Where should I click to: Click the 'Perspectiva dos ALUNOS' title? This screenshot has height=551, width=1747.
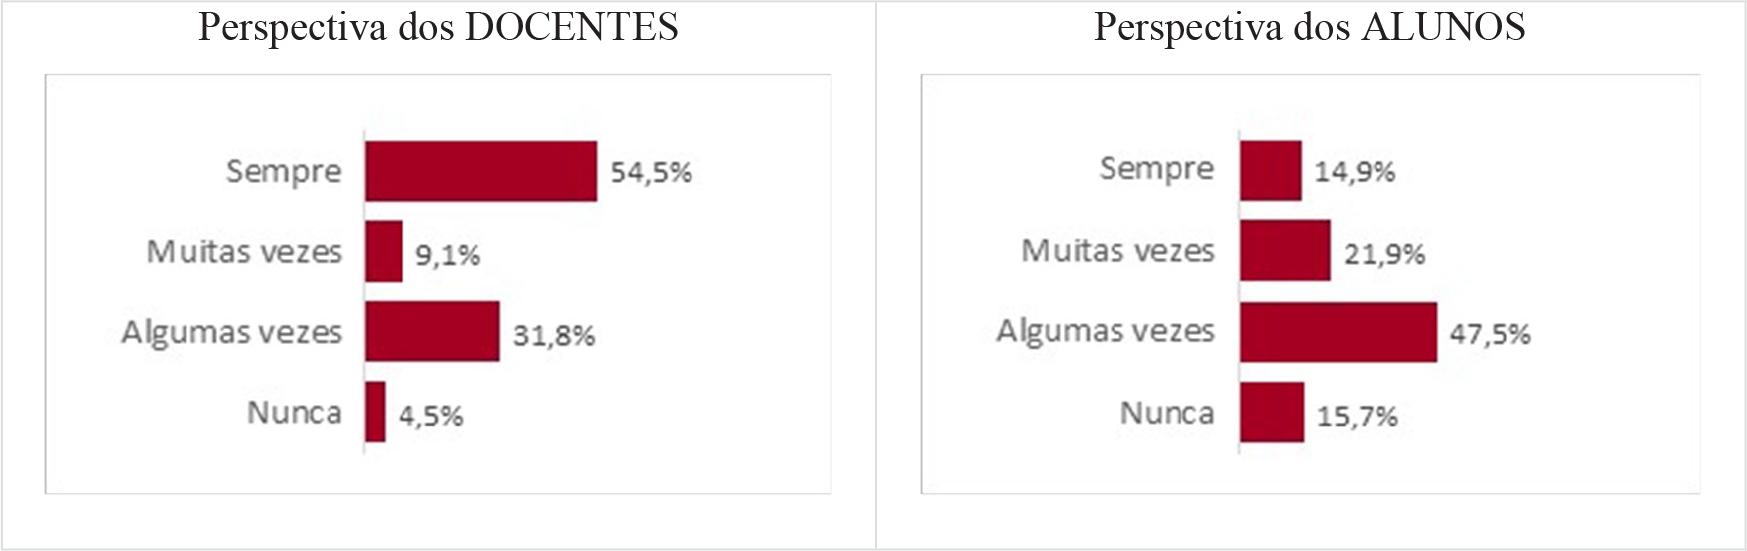1309,27
